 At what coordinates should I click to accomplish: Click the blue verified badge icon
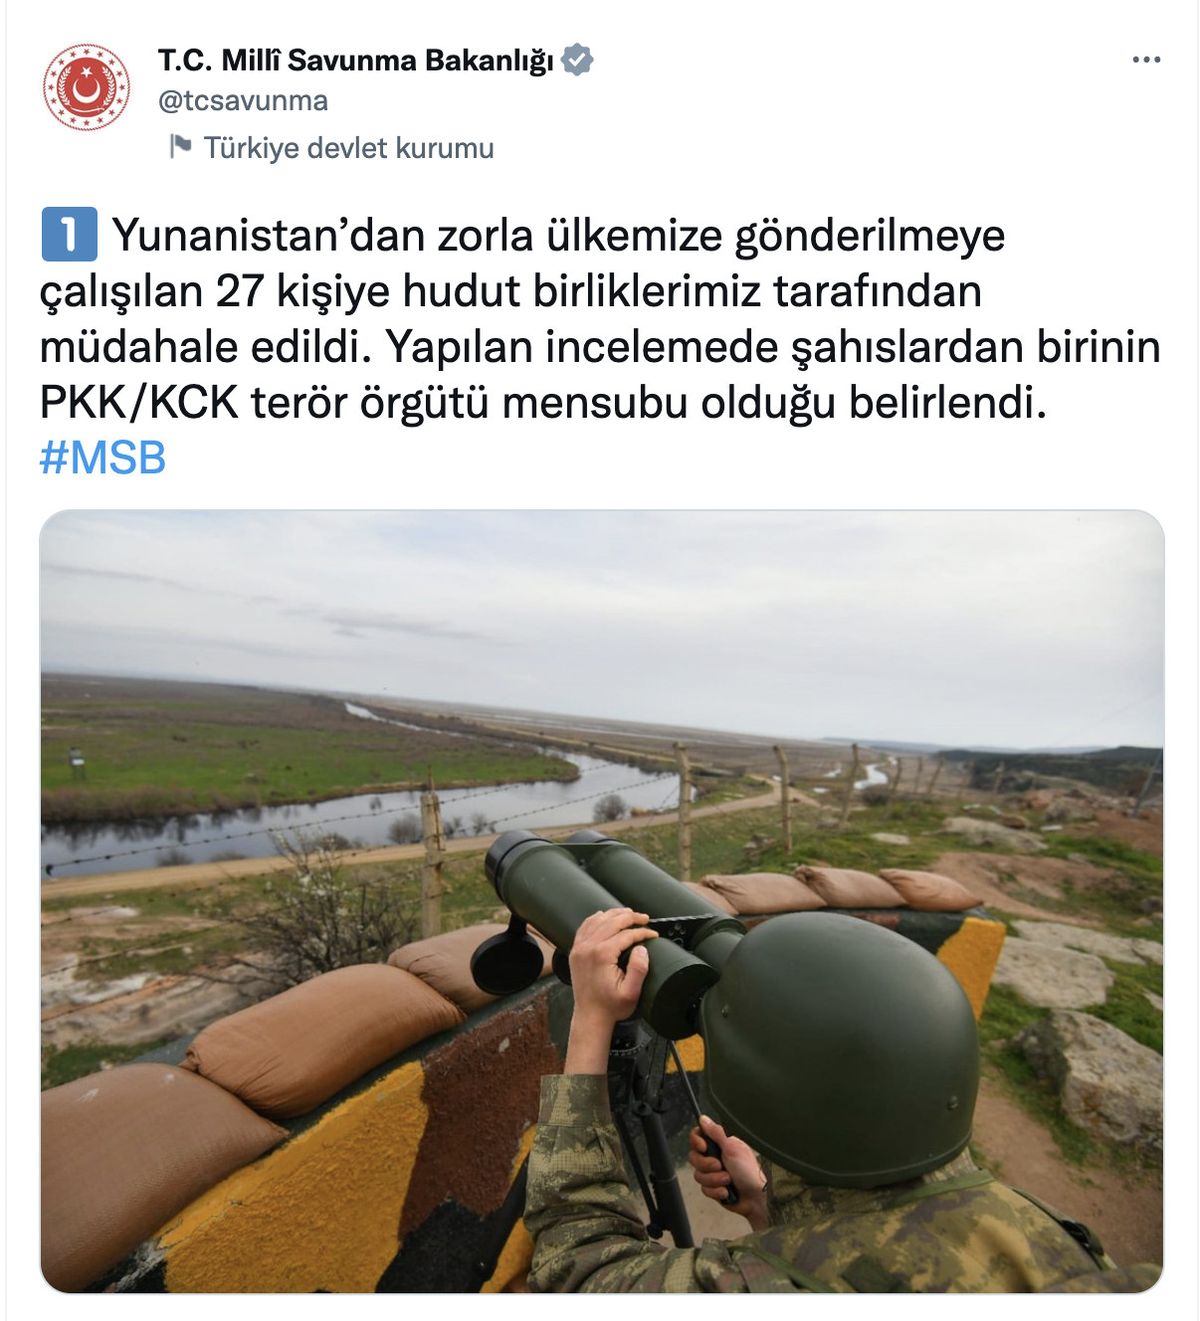point(577,60)
